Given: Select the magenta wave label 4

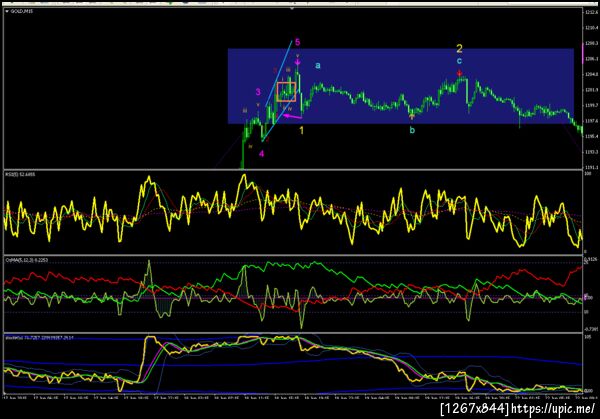Looking at the screenshot, I should pyautogui.click(x=262, y=154).
